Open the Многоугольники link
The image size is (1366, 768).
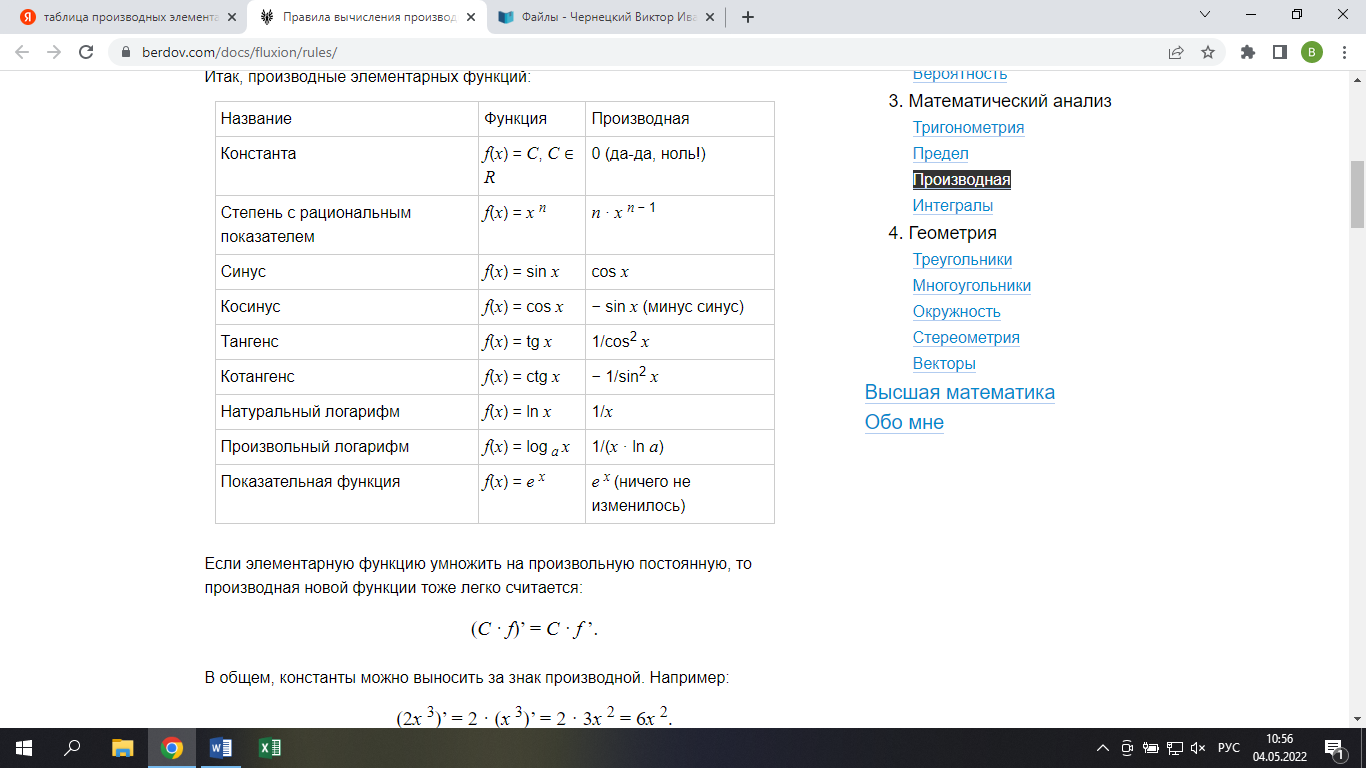(x=971, y=286)
